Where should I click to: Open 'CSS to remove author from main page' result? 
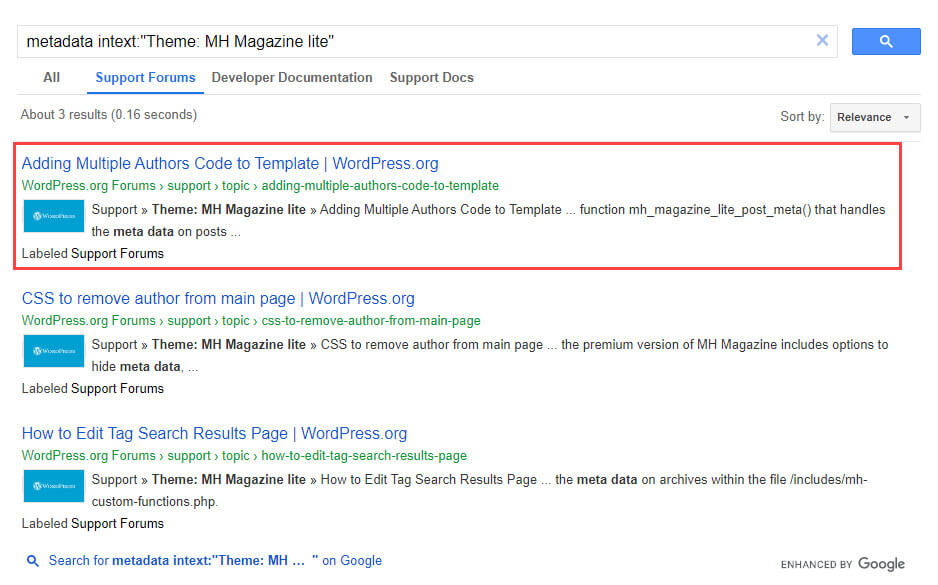(x=218, y=298)
